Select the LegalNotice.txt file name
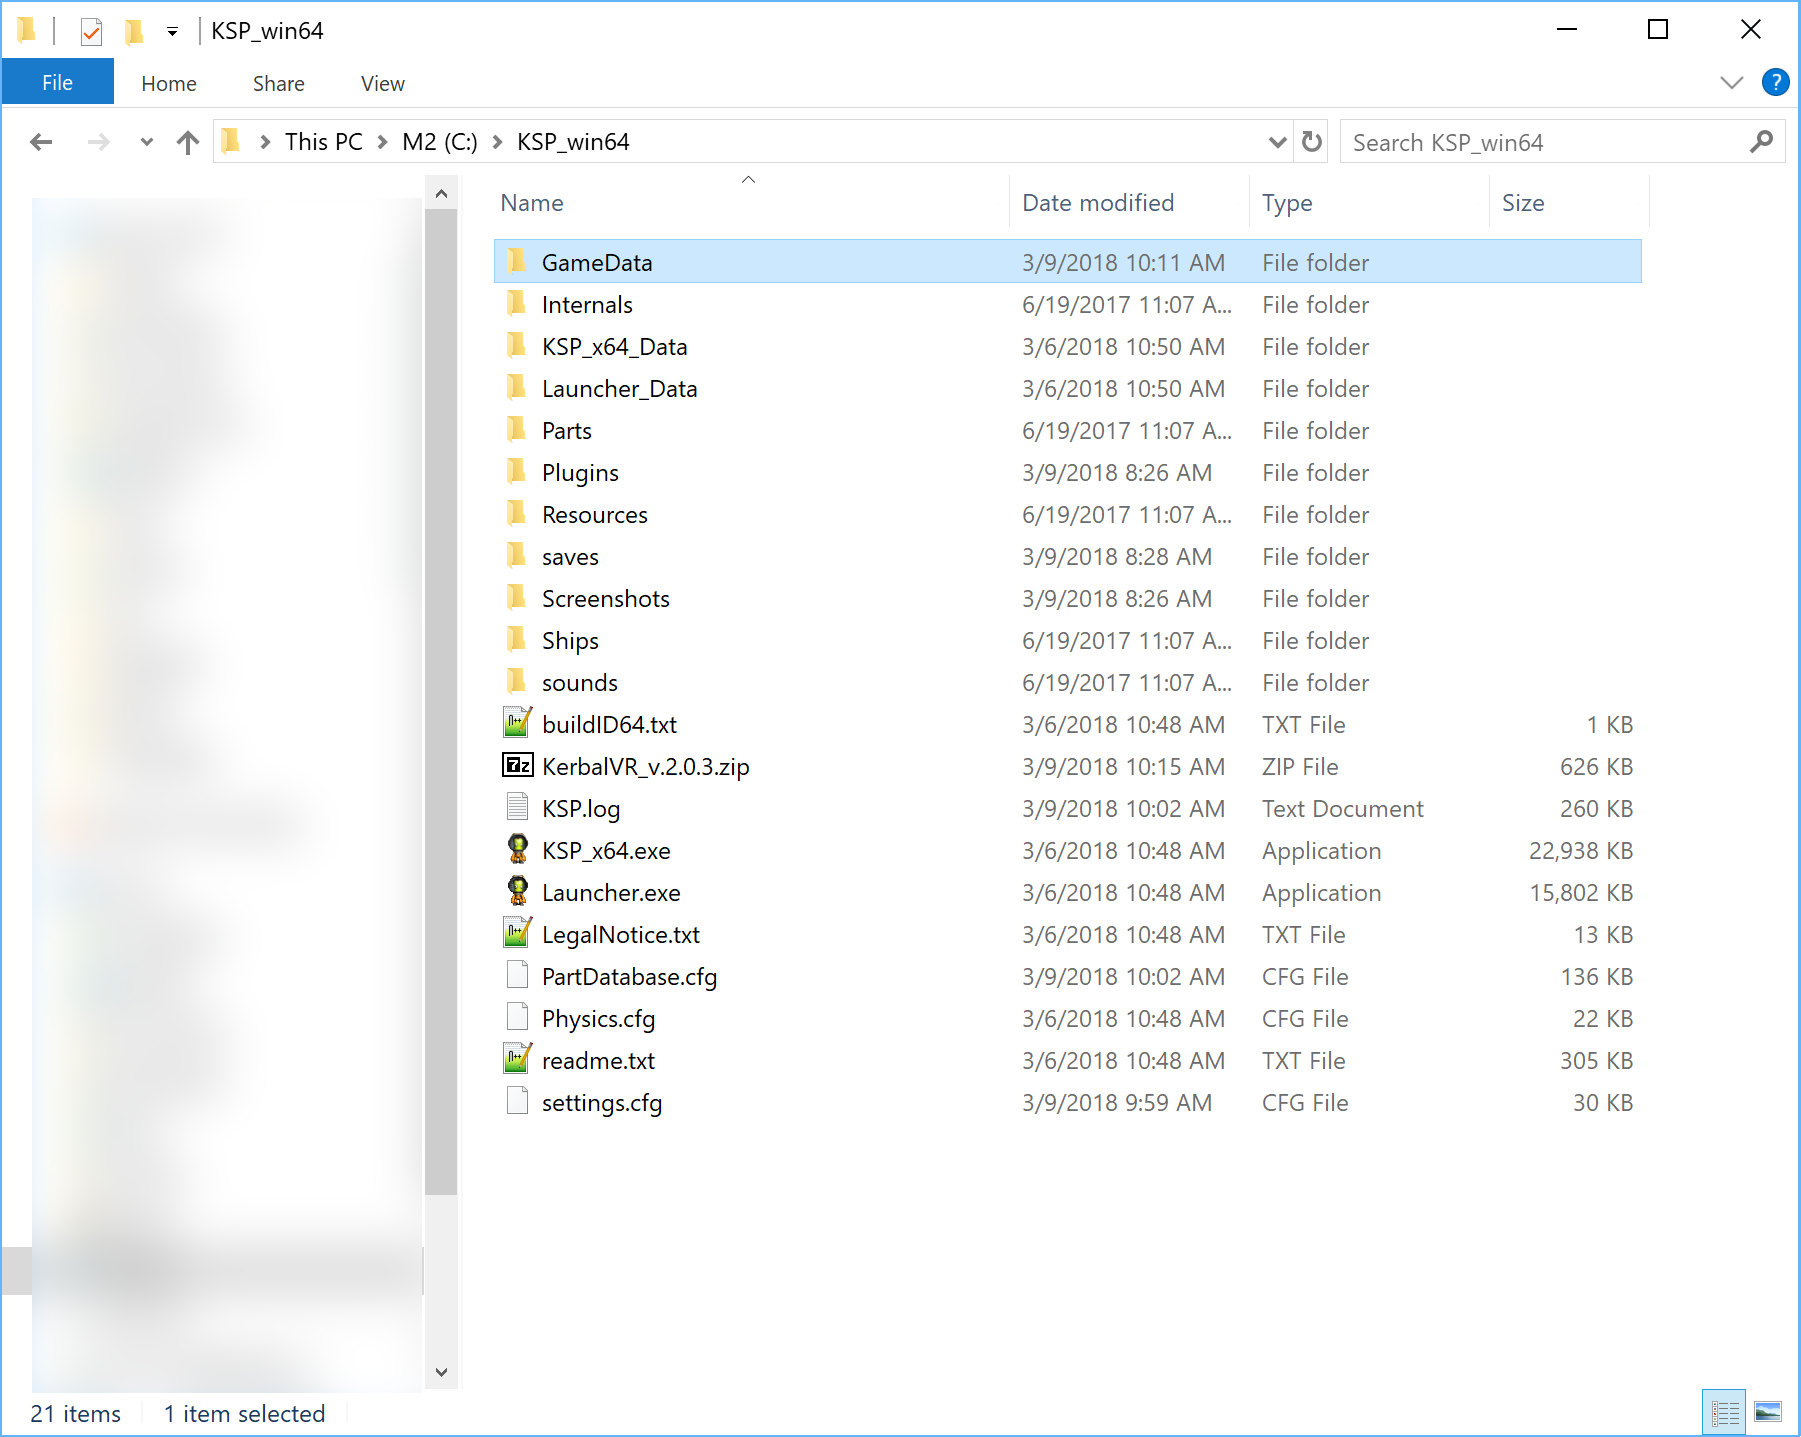The width and height of the screenshot is (1801, 1437). (621, 935)
